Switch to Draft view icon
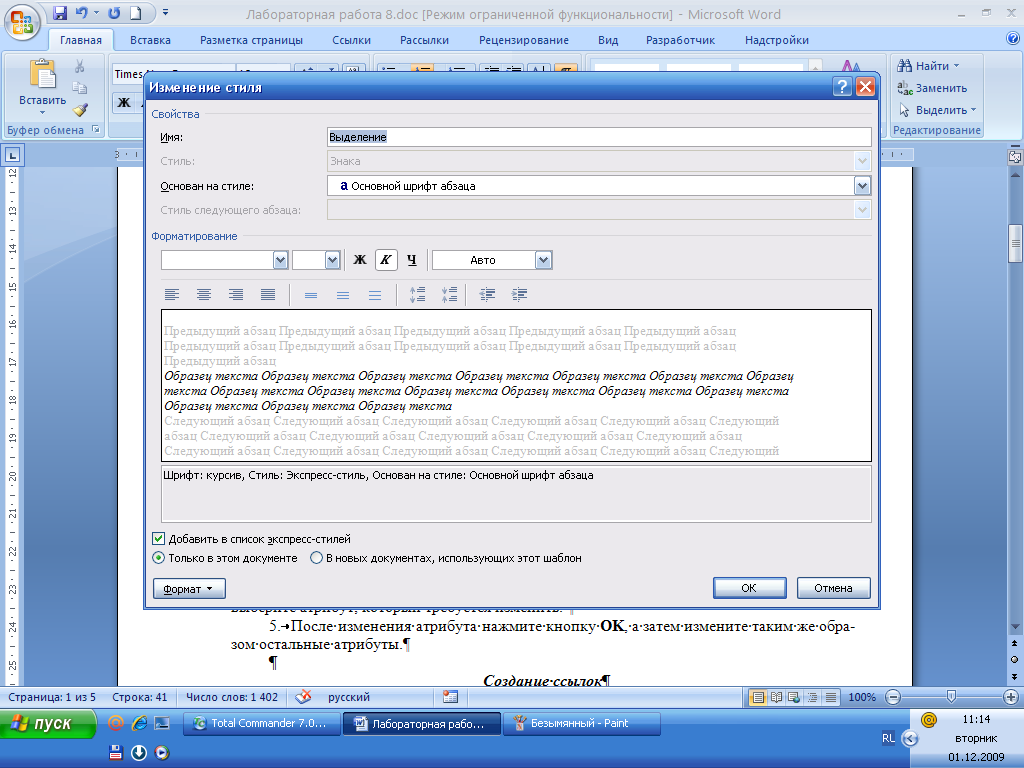The image size is (1024, 768). tap(831, 697)
